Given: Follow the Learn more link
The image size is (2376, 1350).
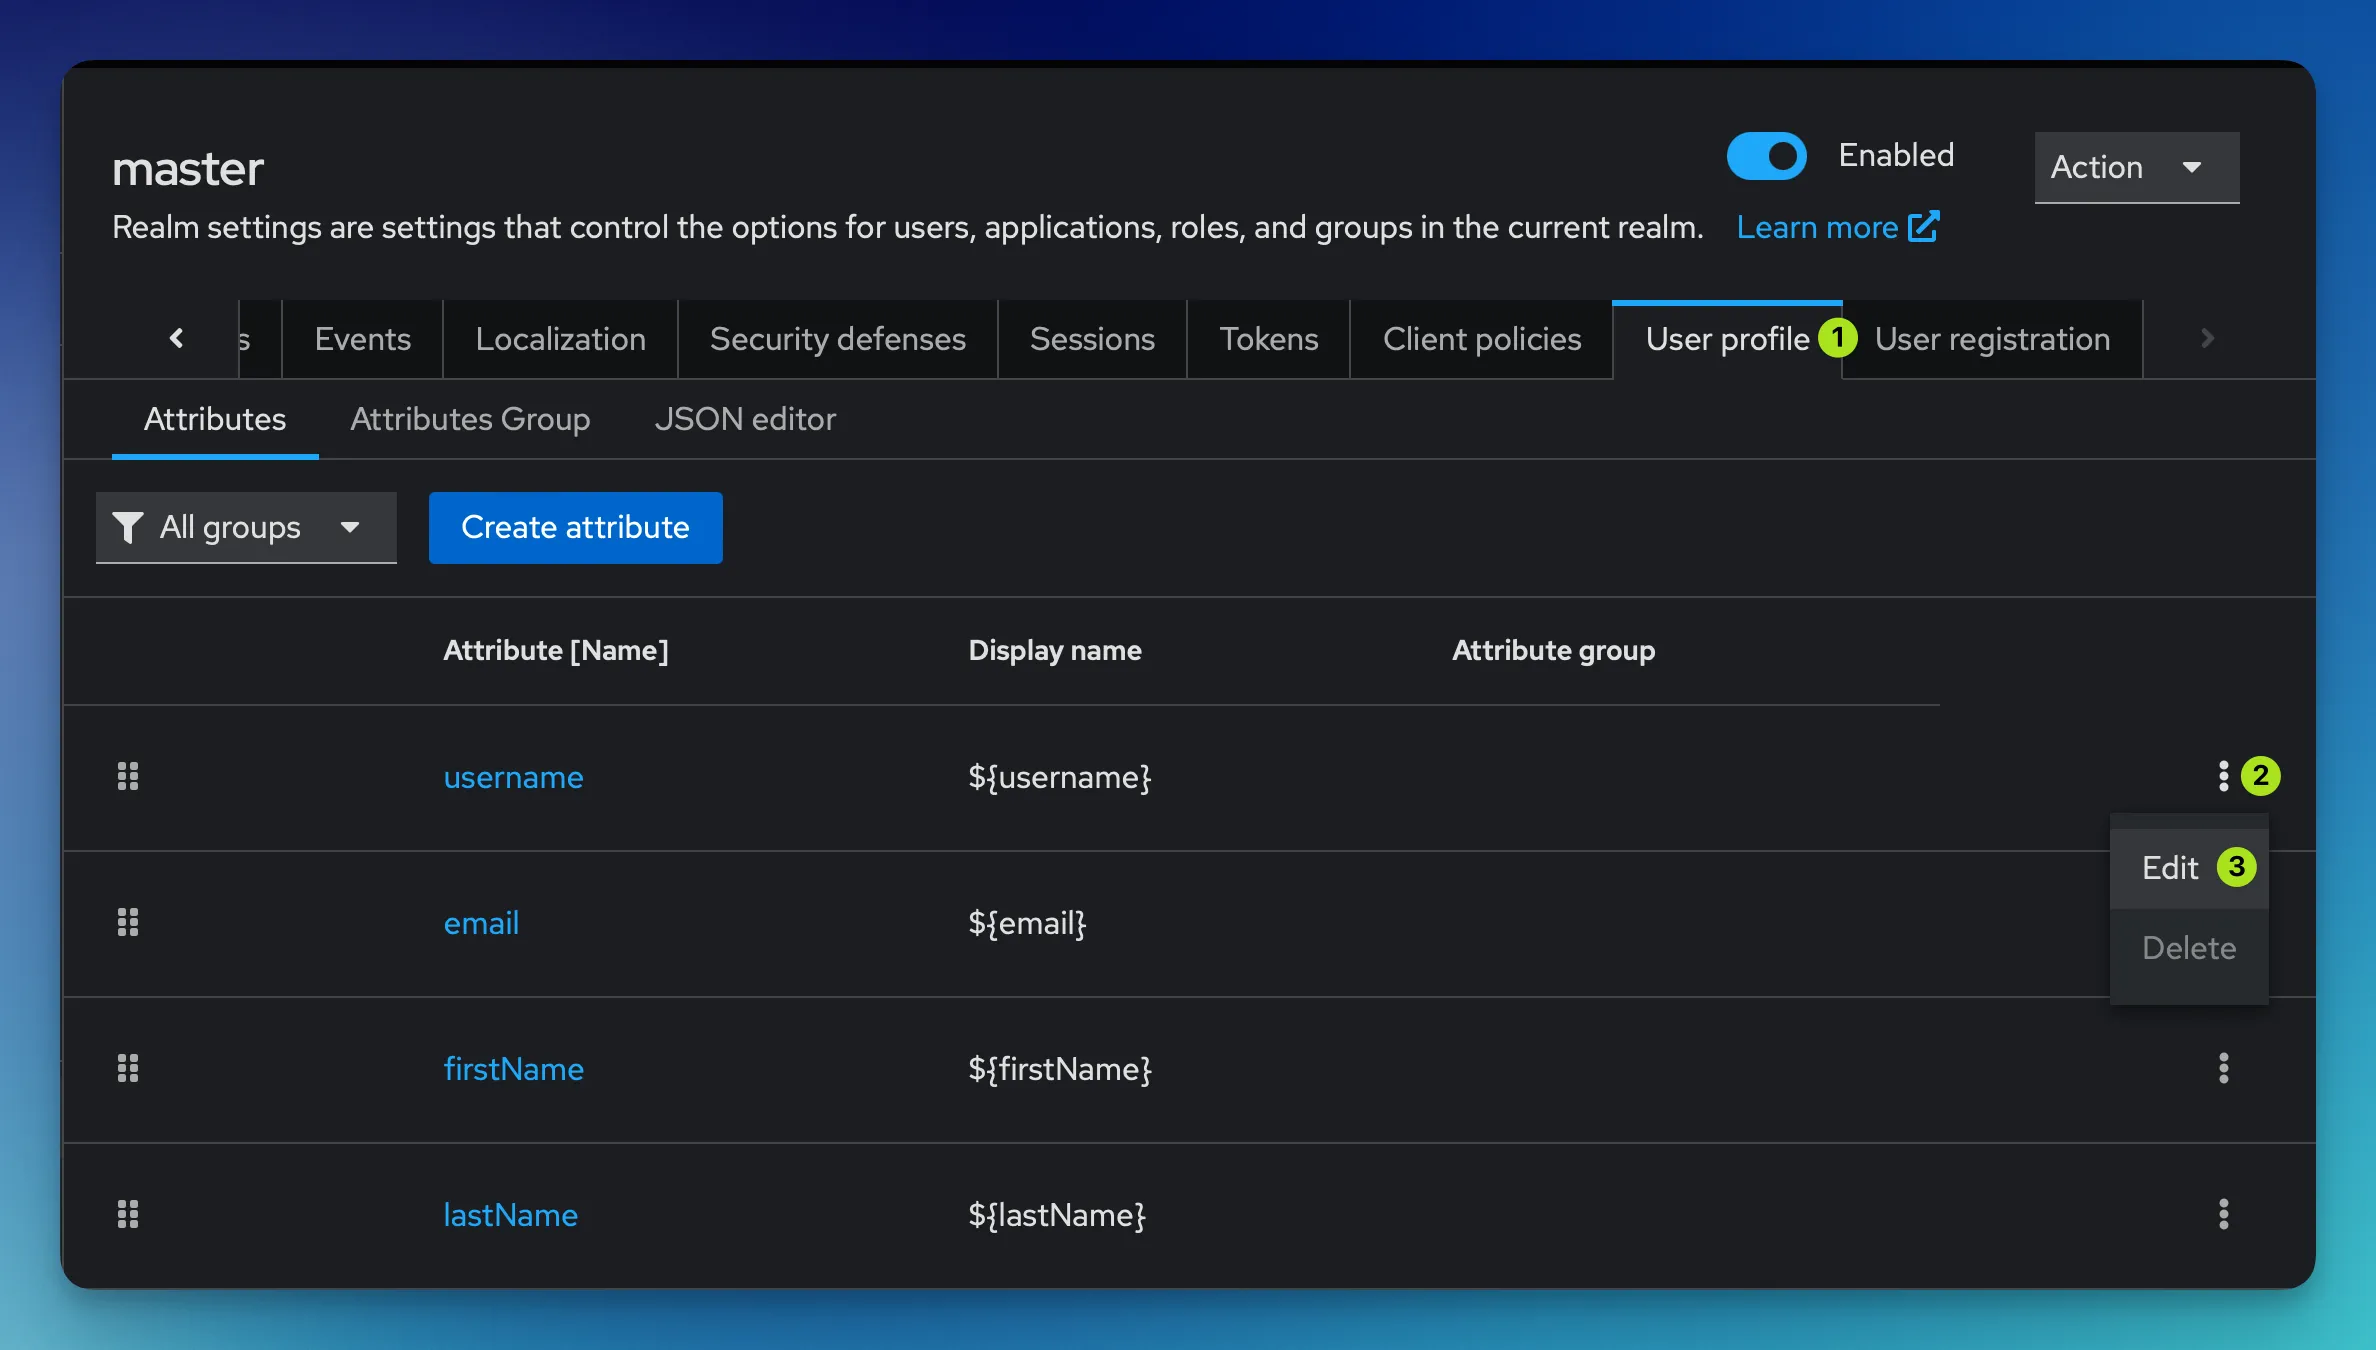Looking at the screenshot, I should pos(1817,227).
